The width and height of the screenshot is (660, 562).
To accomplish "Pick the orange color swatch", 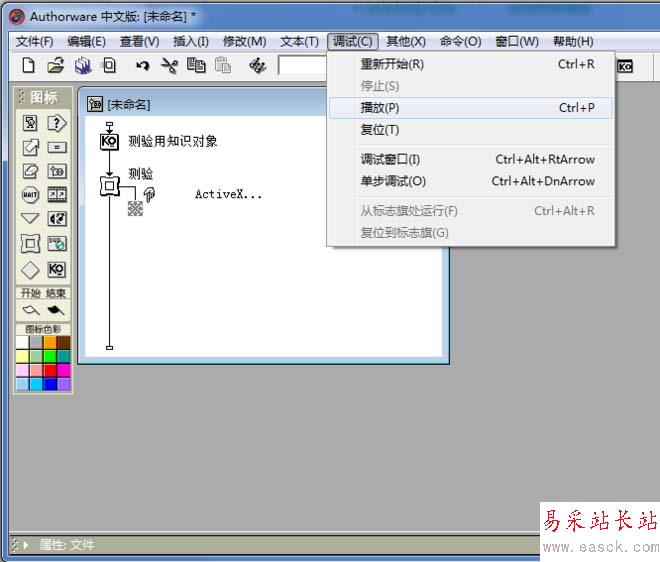I will click(50, 342).
